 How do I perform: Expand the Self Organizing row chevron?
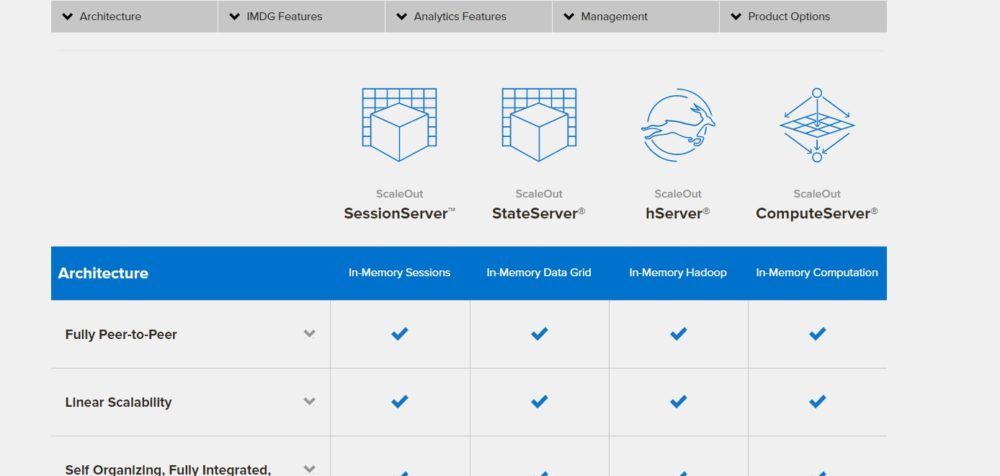(x=310, y=468)
